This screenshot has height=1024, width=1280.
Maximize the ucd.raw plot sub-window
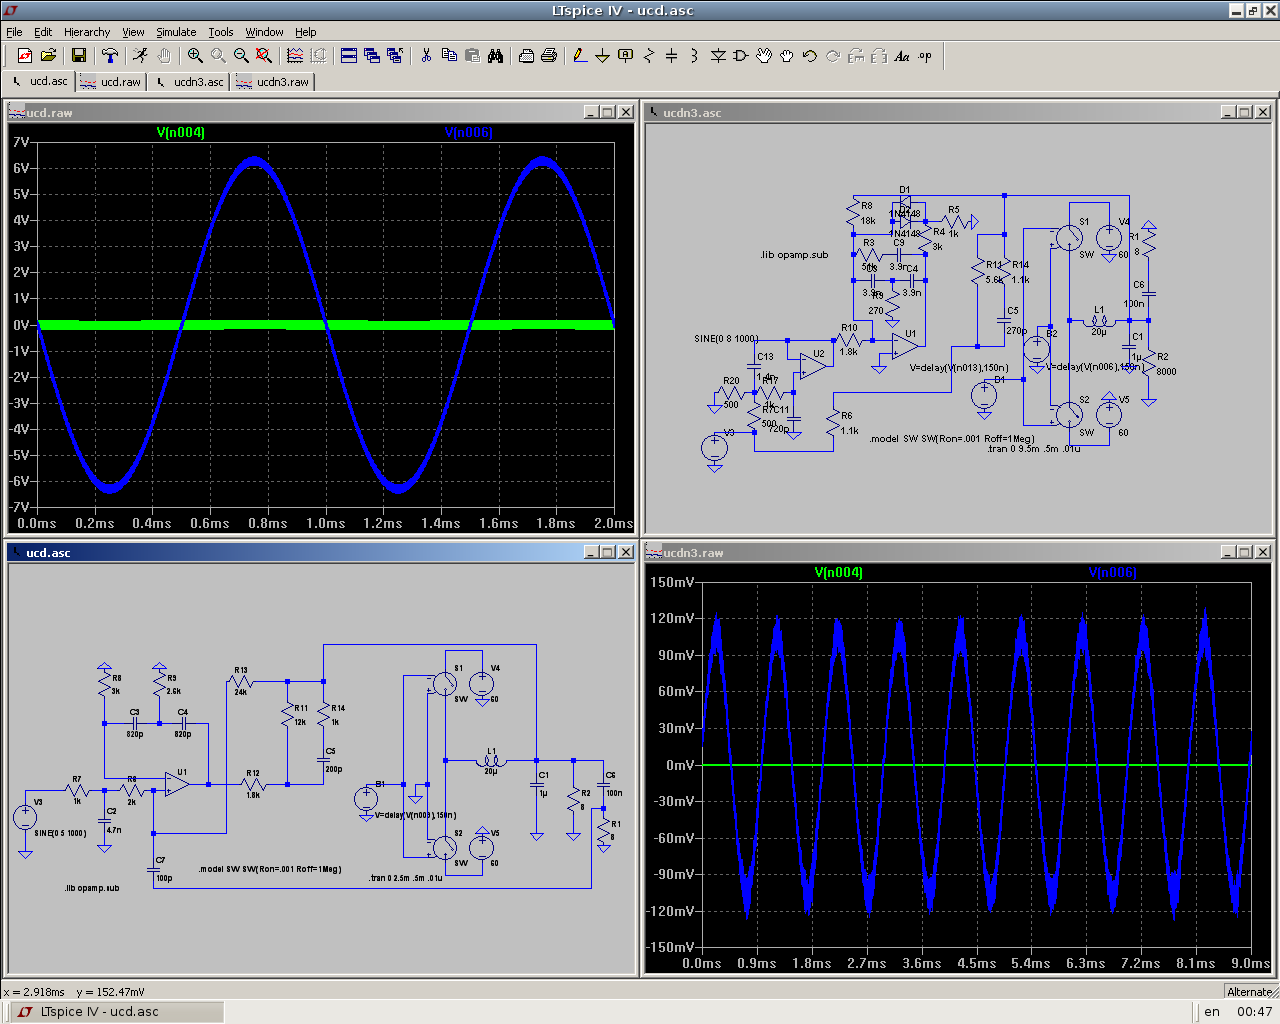pos(608,112)
